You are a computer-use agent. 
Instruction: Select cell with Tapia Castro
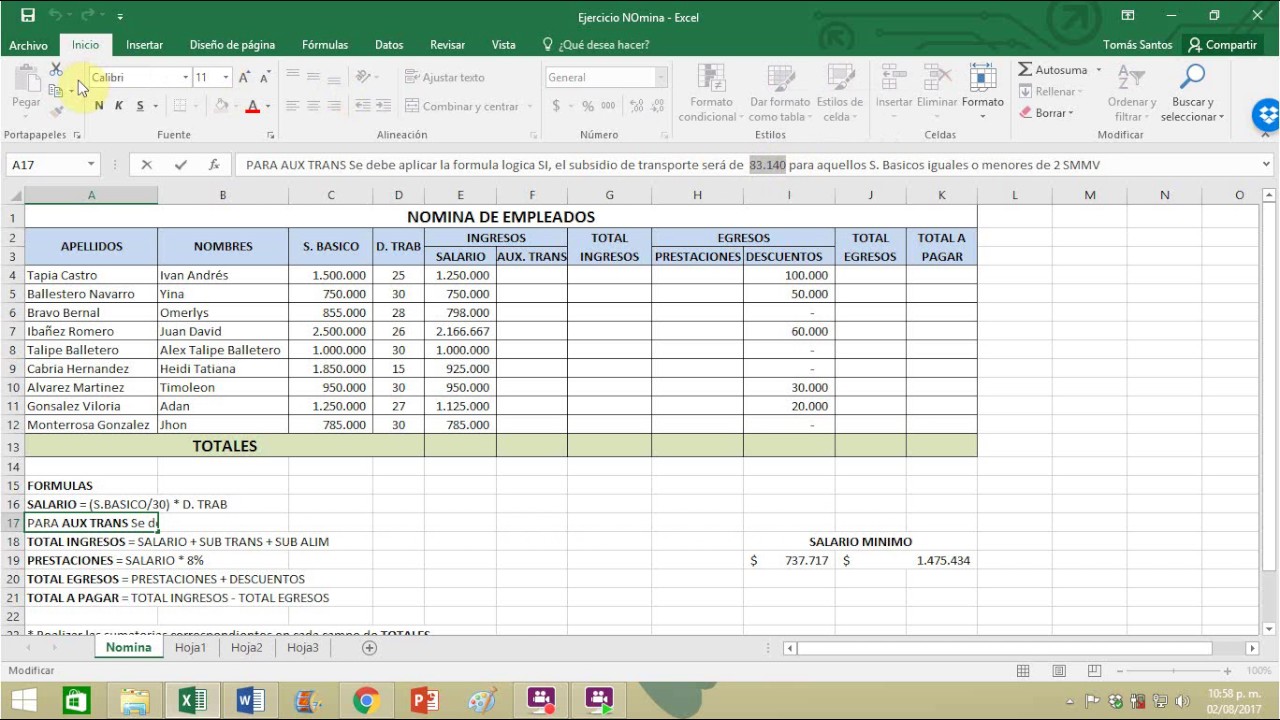click(91, 275)
